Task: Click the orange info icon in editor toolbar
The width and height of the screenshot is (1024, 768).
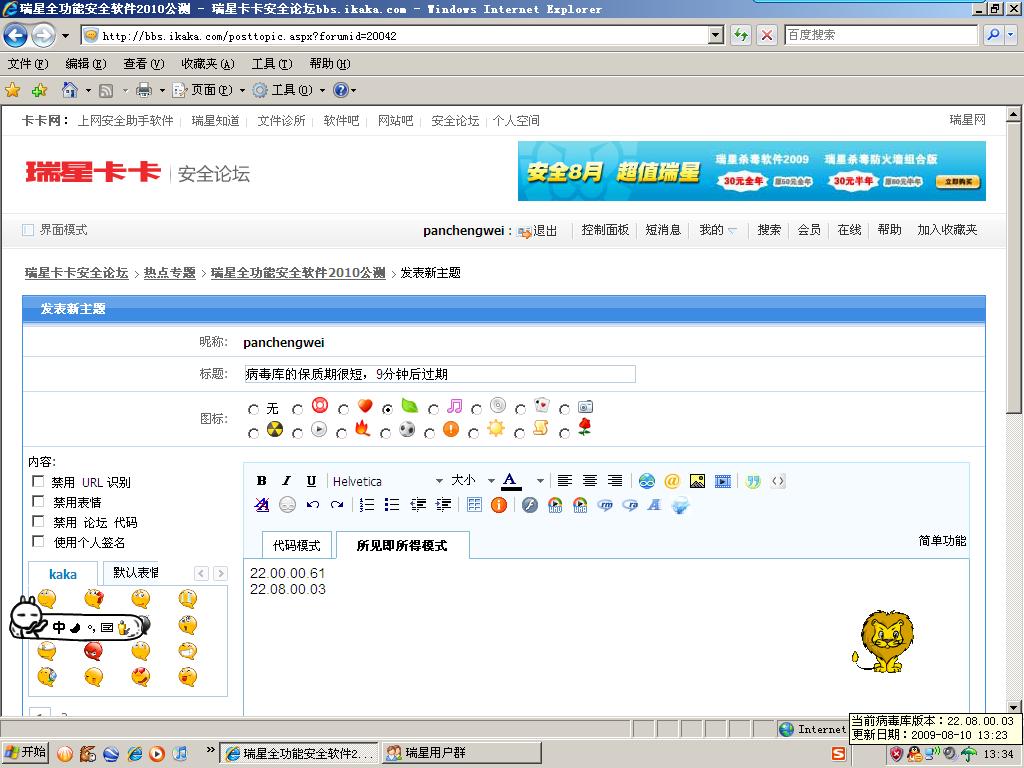Action: (x=498, y=505)
